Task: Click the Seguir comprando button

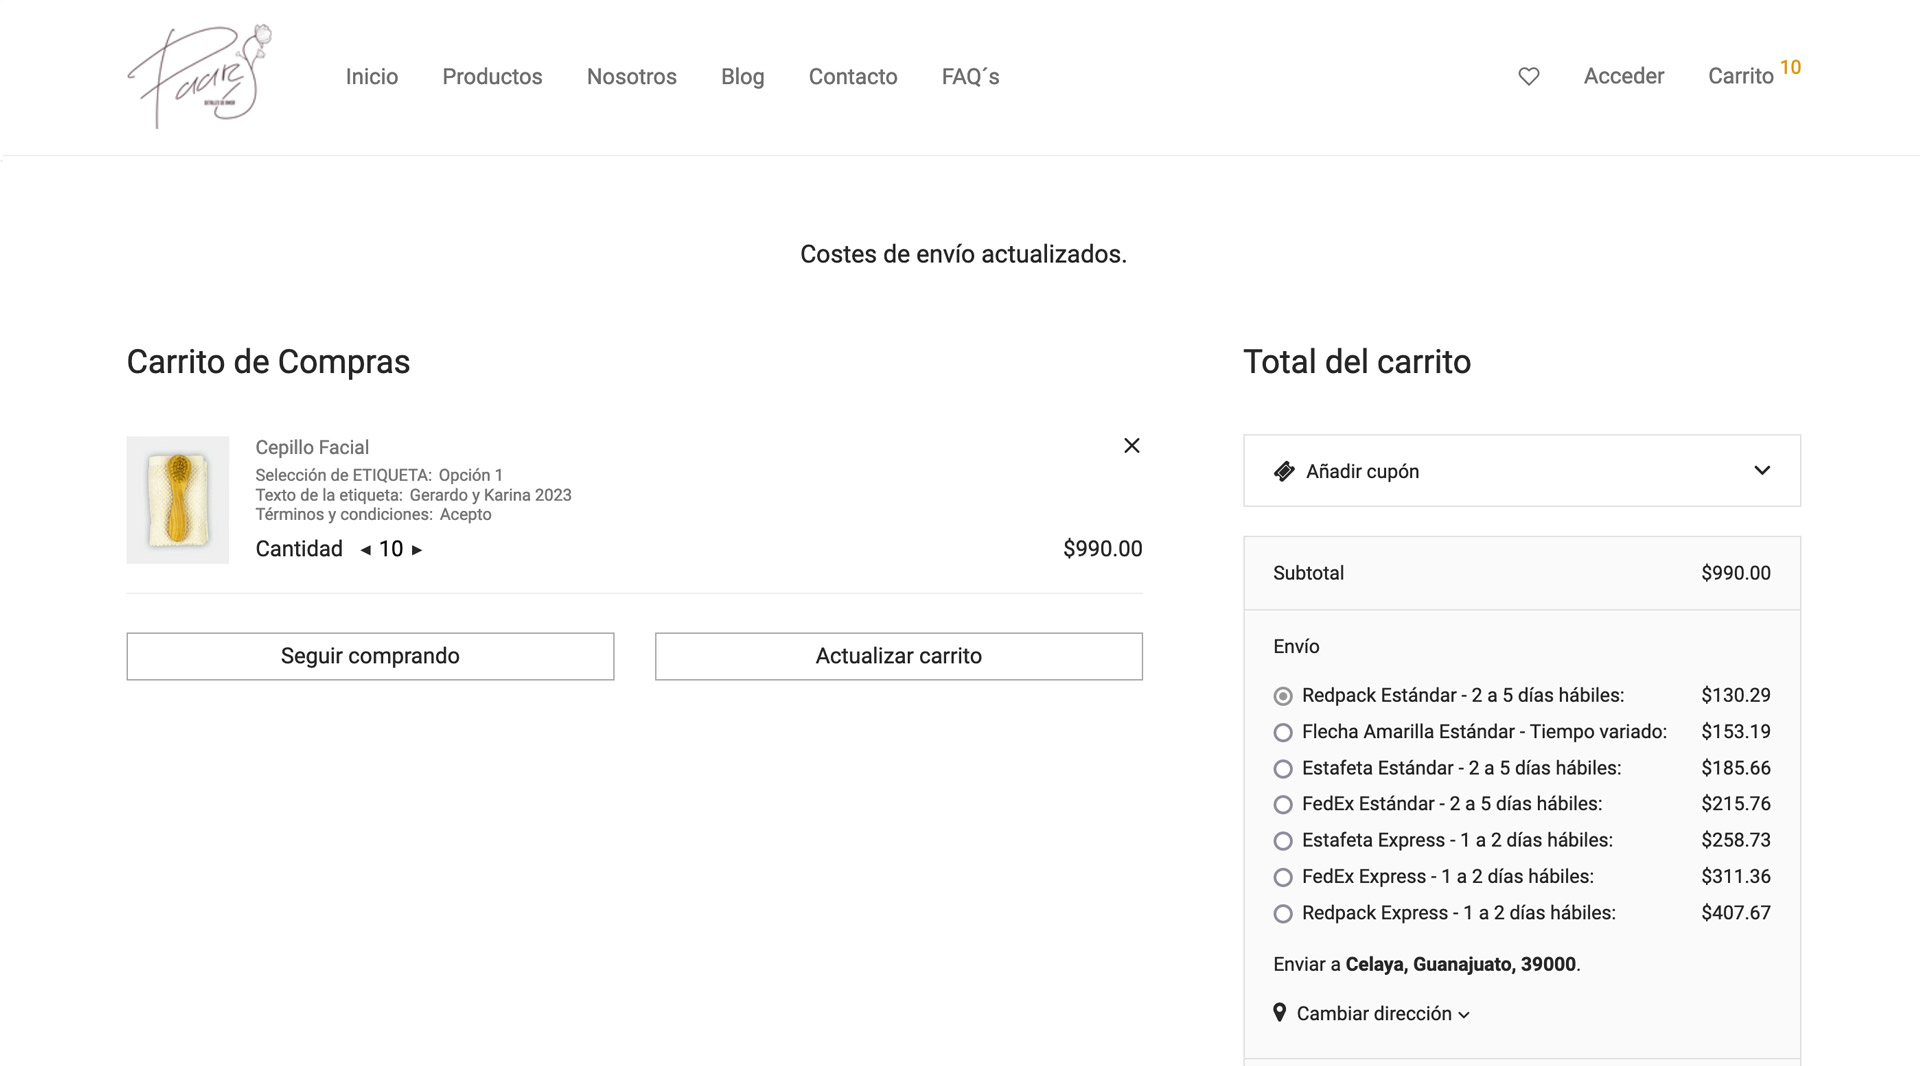Action: point(370,656)
